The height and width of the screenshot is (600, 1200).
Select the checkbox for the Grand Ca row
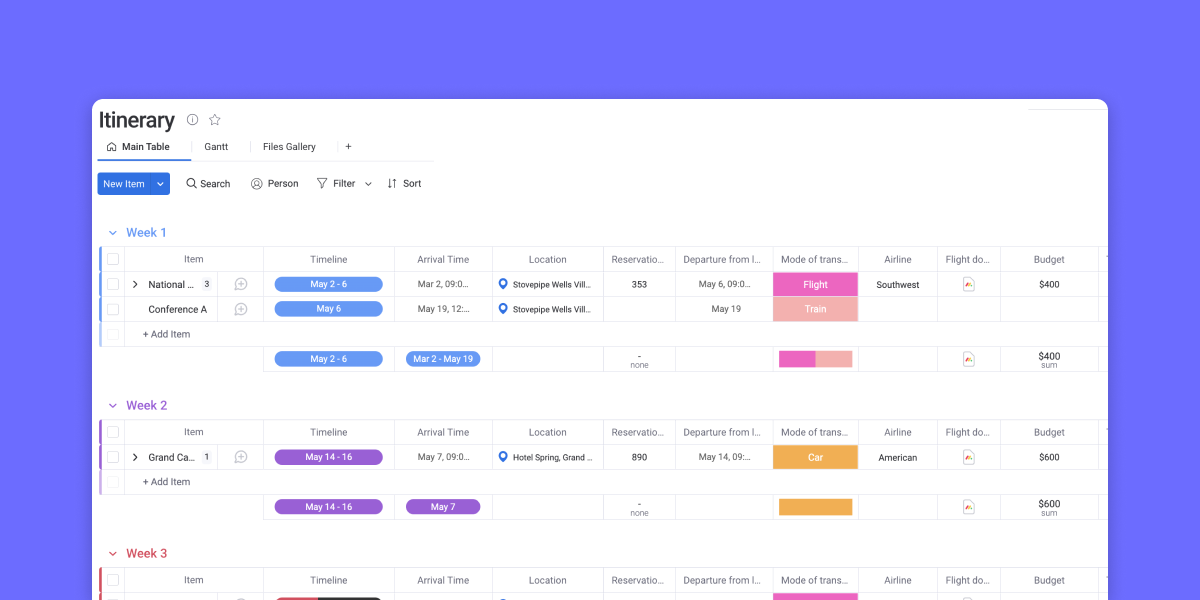coord(113,457)
